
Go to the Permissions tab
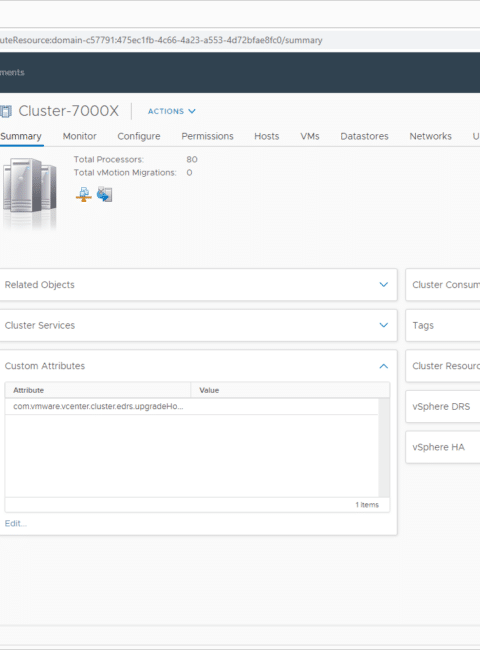click(207, 136)
